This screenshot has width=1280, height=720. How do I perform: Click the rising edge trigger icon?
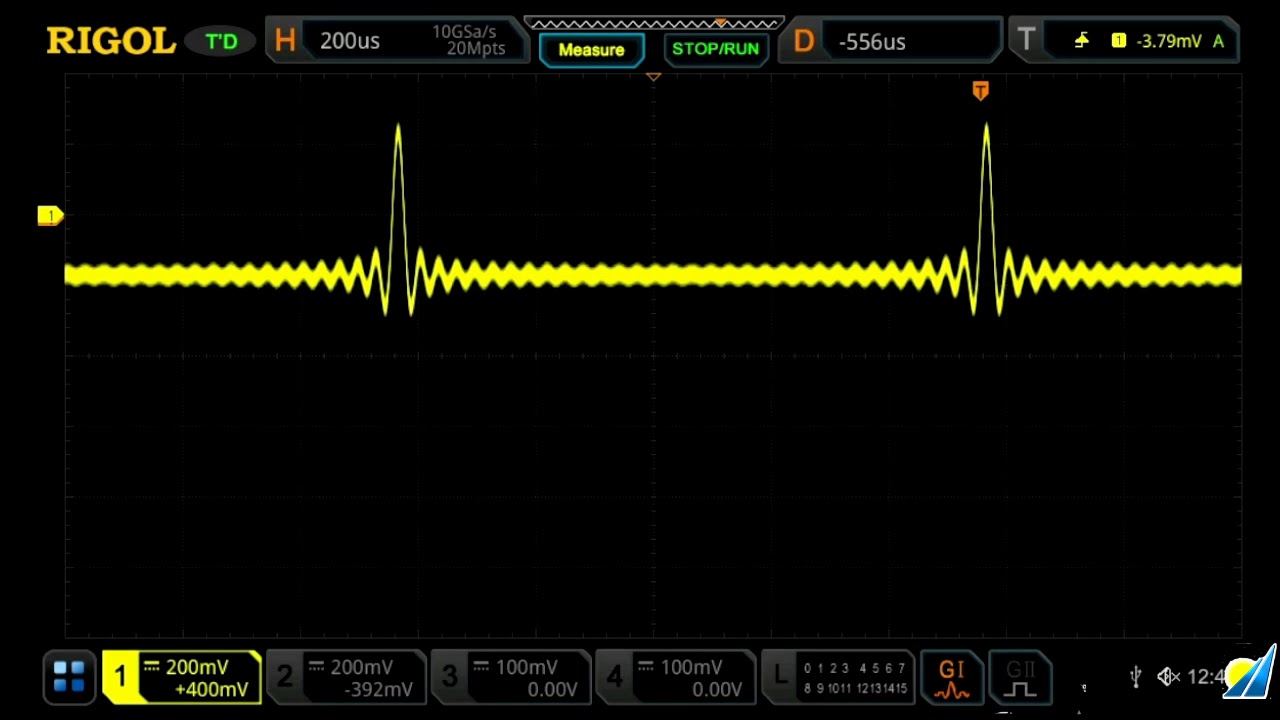pos(1081,41)
